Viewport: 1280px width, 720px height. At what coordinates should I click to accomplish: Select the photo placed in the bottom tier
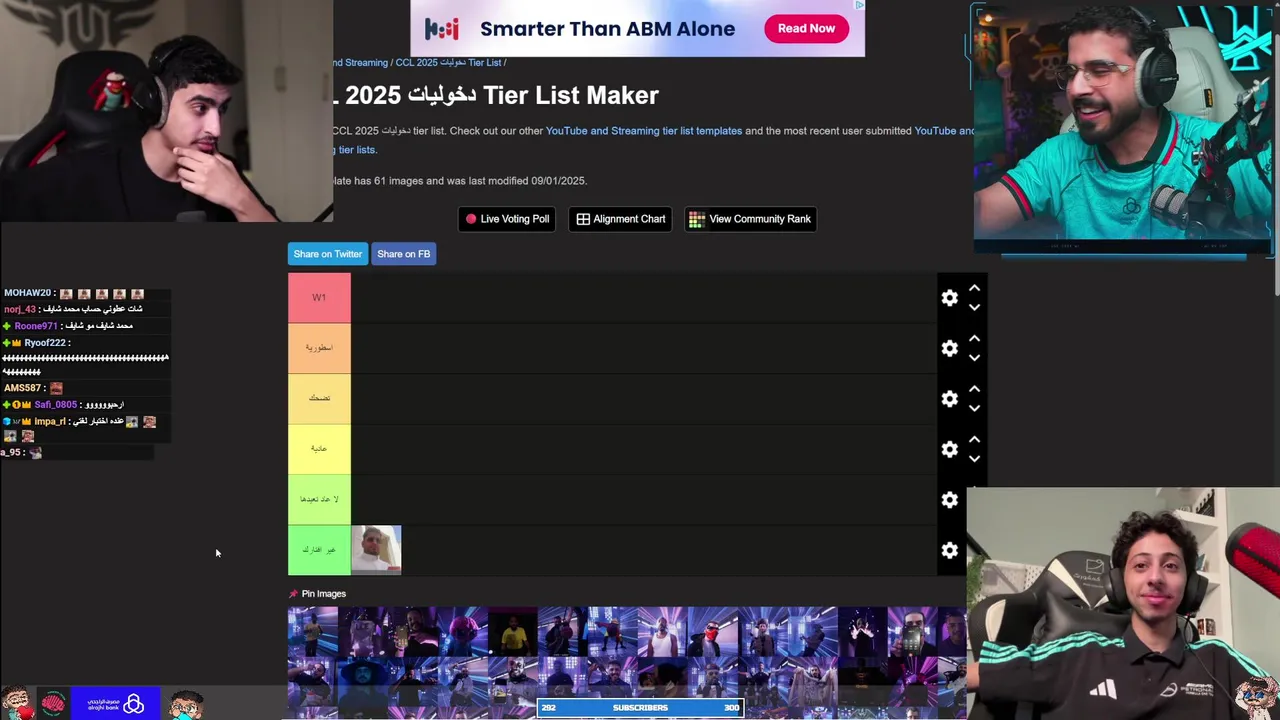tap(376, 550)
